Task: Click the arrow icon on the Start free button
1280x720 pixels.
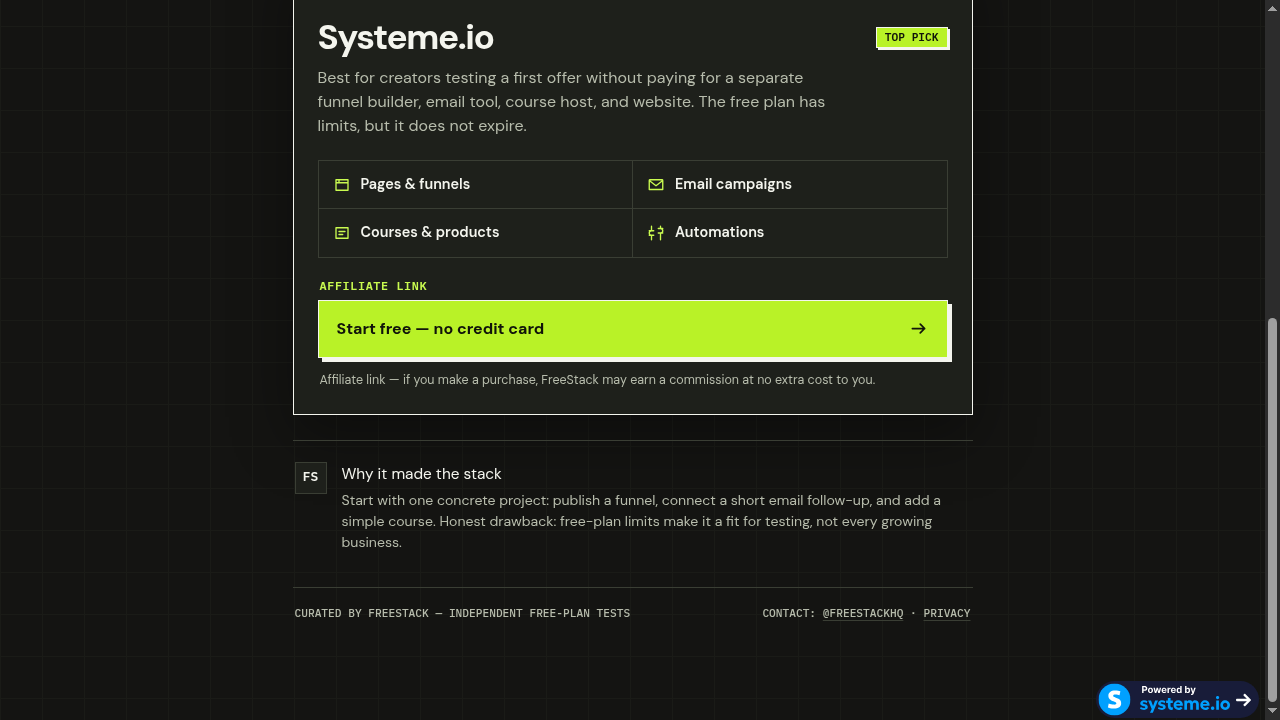Action: 918,329
